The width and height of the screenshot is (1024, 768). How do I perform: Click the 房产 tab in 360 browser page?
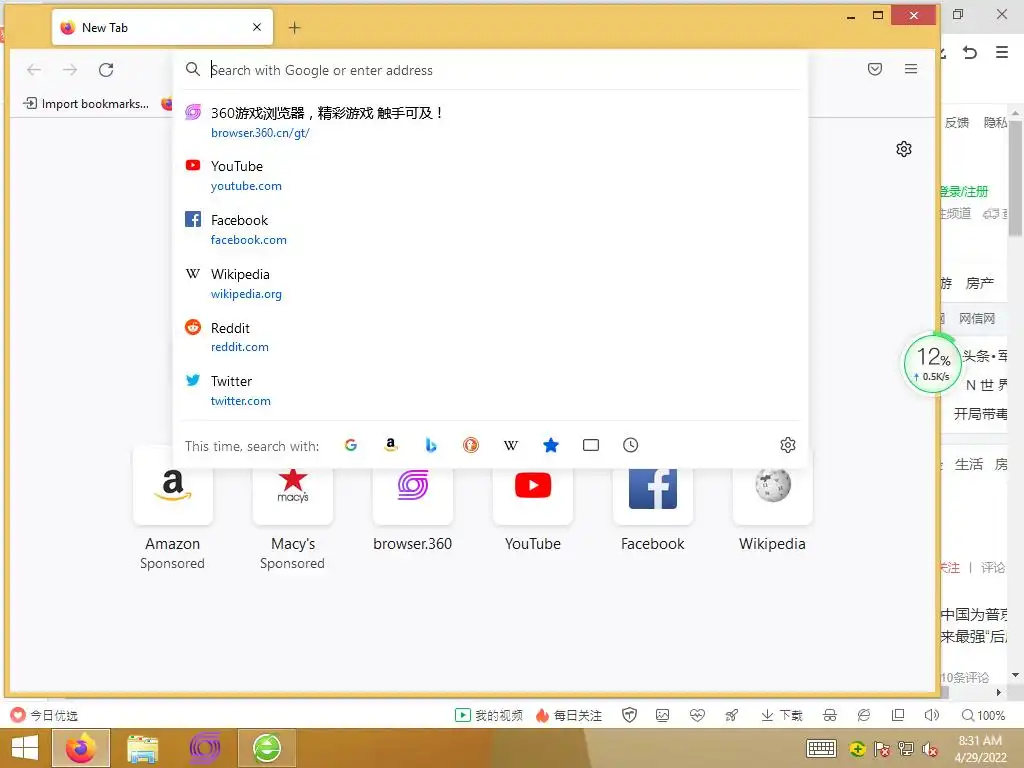(980, 283)
